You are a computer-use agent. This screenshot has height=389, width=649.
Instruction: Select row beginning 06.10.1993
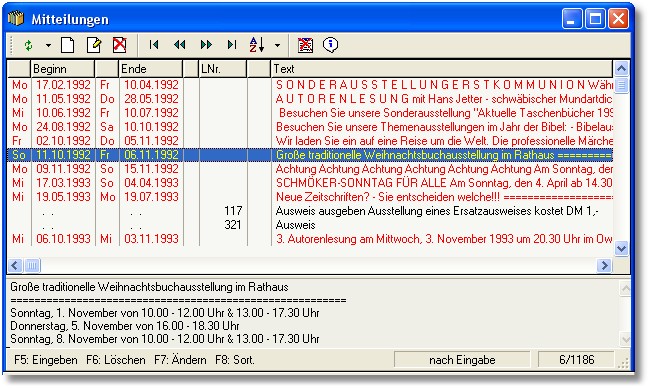pos(310,239)
